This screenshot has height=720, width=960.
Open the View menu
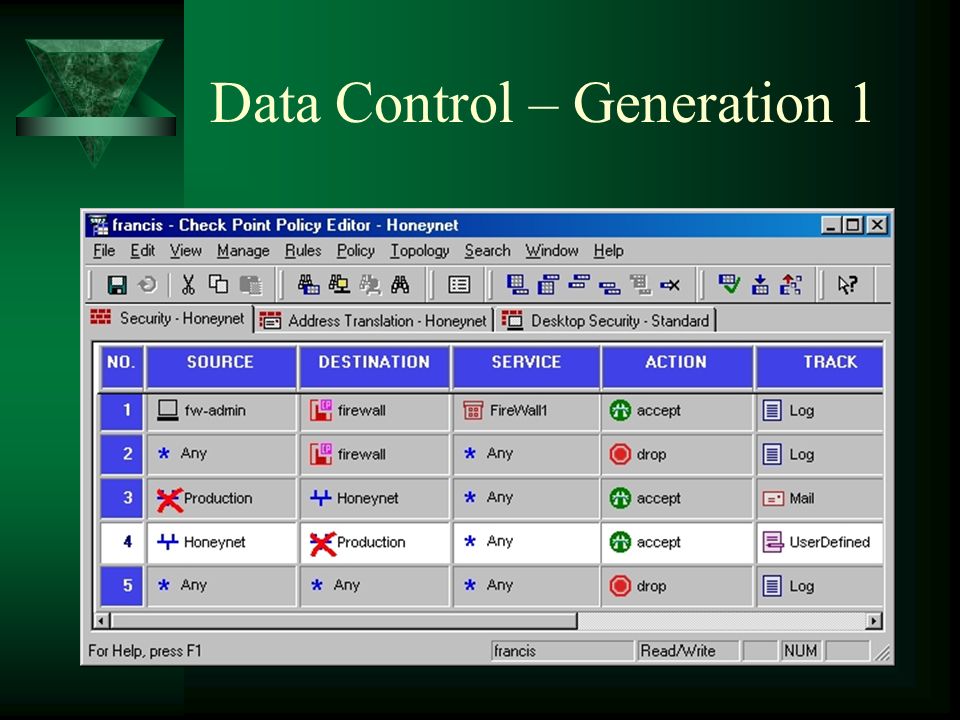[186, 251]
